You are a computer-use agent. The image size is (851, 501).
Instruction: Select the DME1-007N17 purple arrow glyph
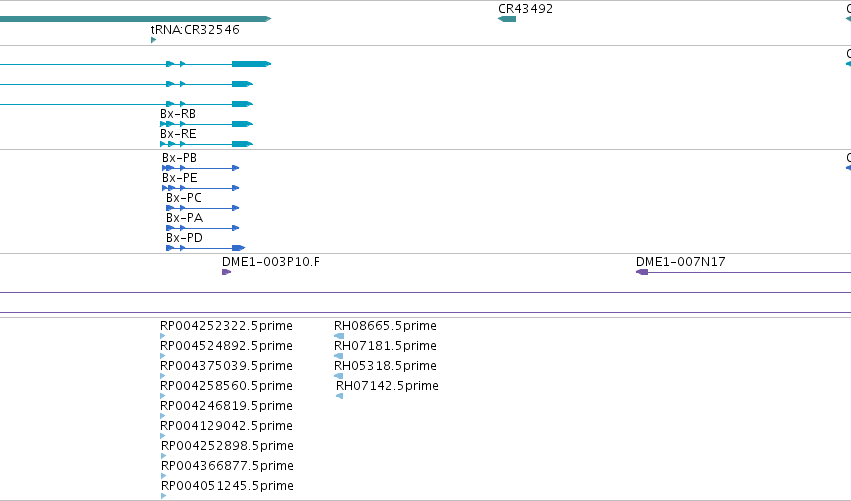click(x=642, y=272)
